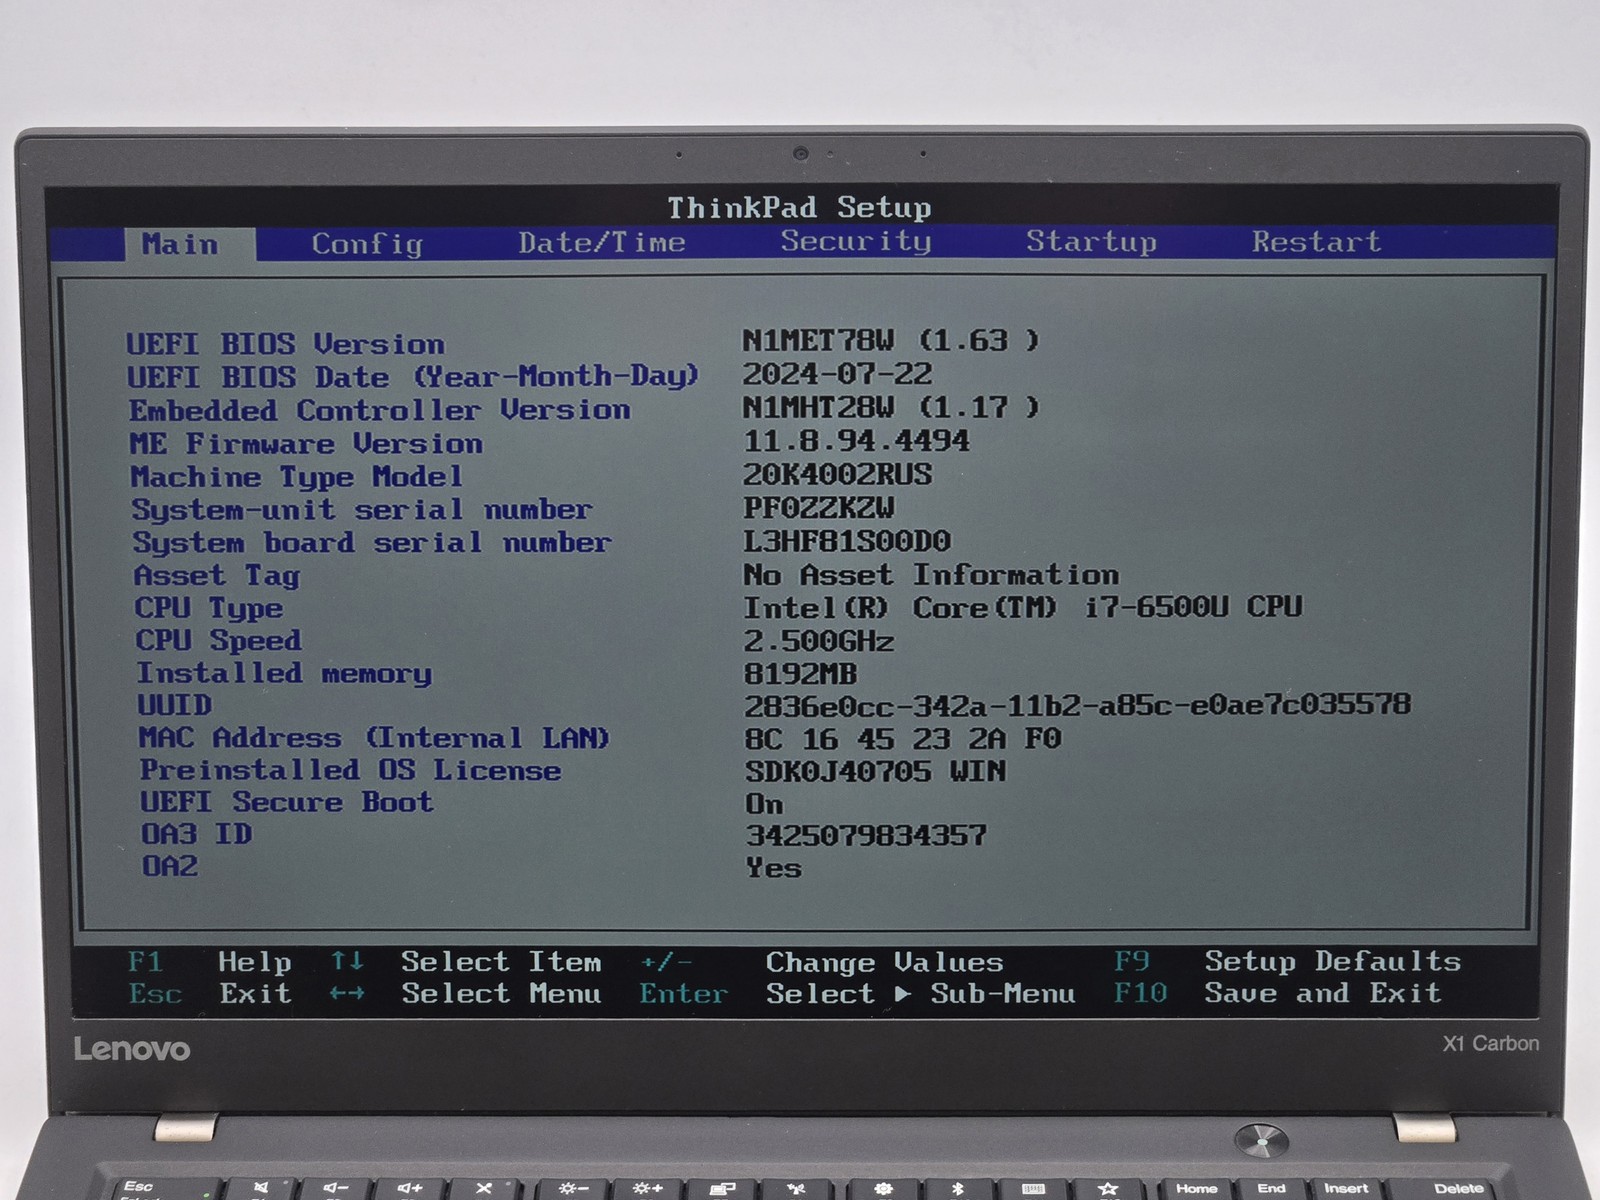
Task: Select Installed memory label
Action: pyautogui.click(x=284, y=674)
